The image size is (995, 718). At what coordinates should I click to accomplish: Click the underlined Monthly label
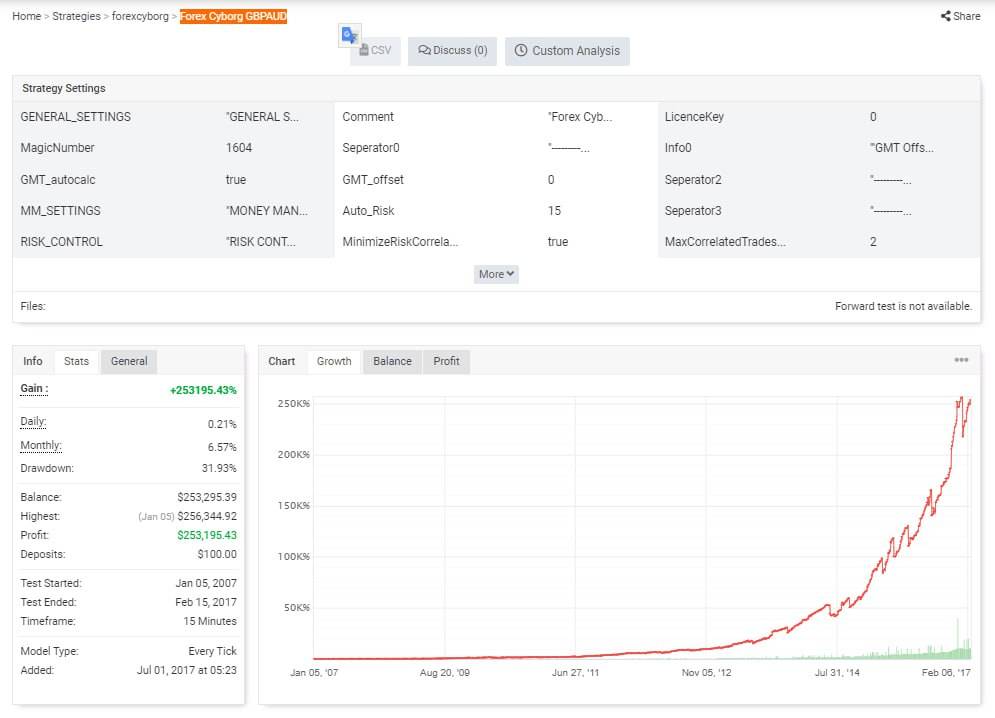tap(40, 446)
